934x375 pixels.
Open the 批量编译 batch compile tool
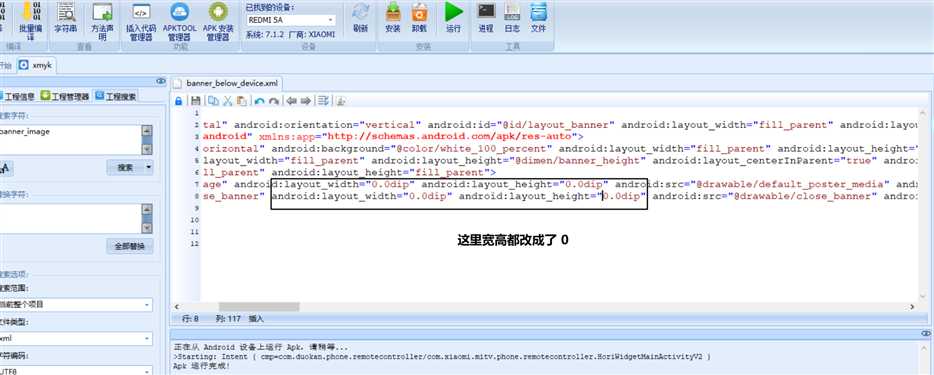click(30, 21)
